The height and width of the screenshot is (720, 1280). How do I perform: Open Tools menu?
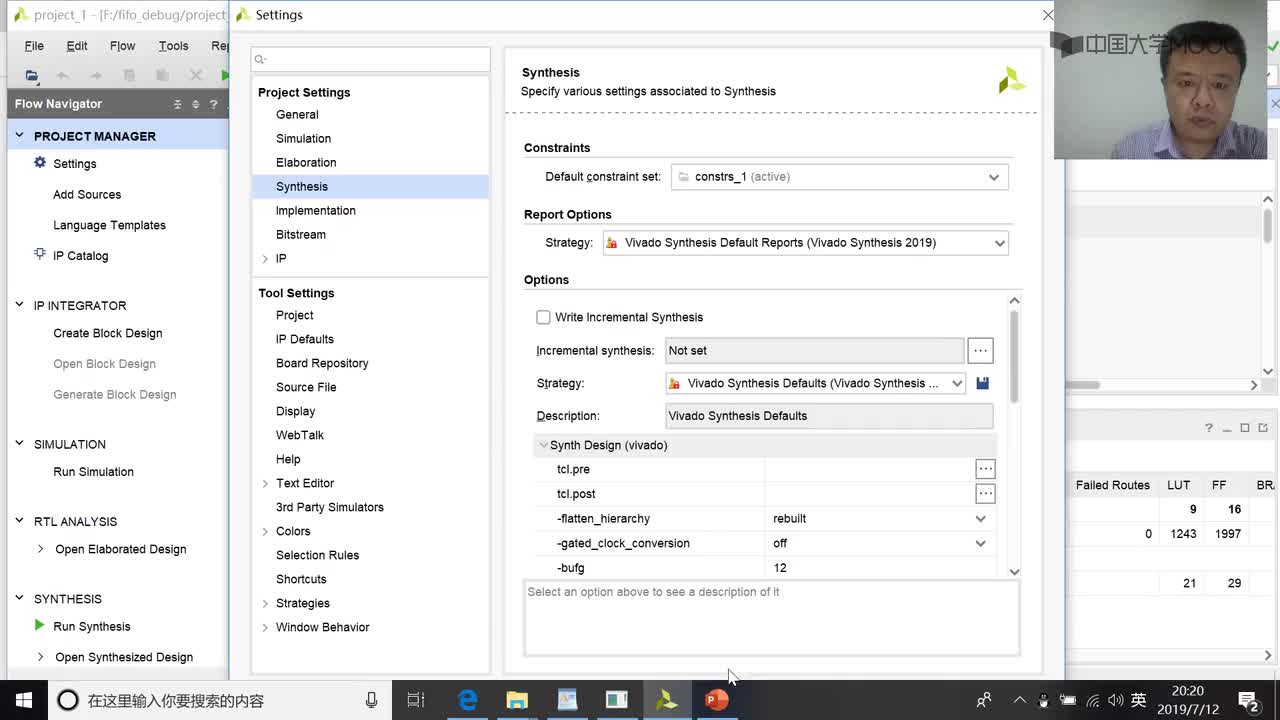[173, 45]
